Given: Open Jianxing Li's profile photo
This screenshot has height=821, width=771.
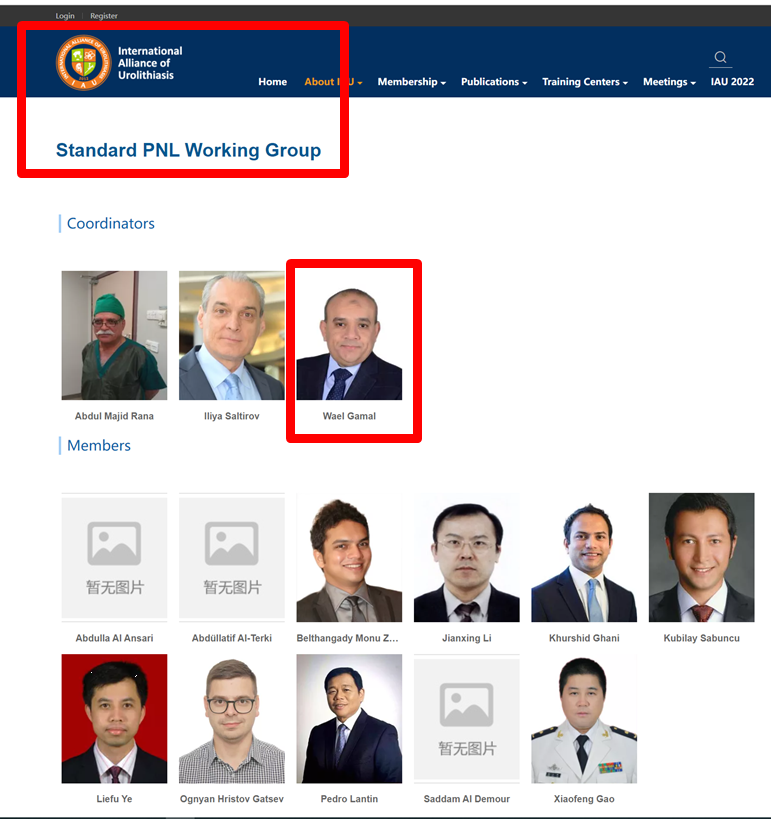Looking at the screenshot, I should pyautogui.click(x=467, y=558).
